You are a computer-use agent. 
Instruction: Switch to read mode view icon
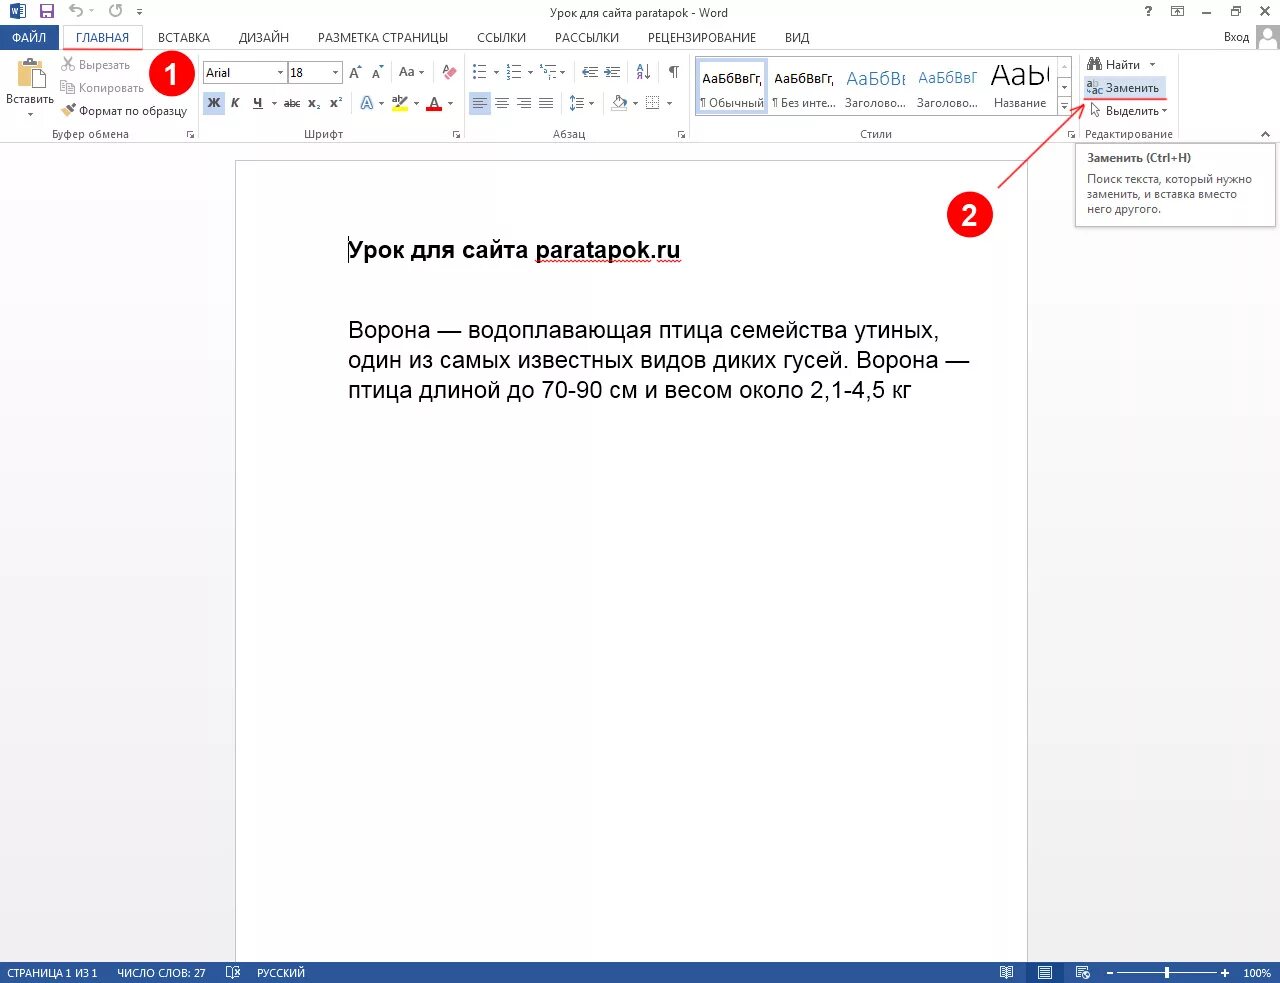click(x=1007, y=973)
